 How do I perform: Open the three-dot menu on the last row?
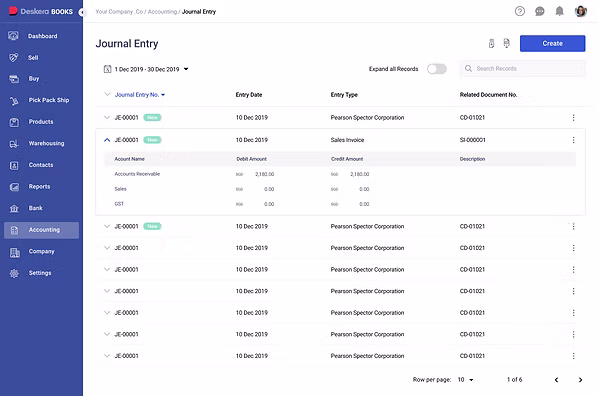pyautogui.click(x=573, y=356)
